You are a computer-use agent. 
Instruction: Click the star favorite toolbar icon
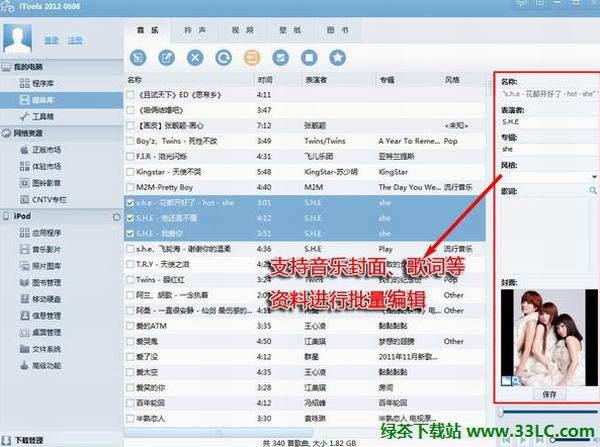click(338, 57)
